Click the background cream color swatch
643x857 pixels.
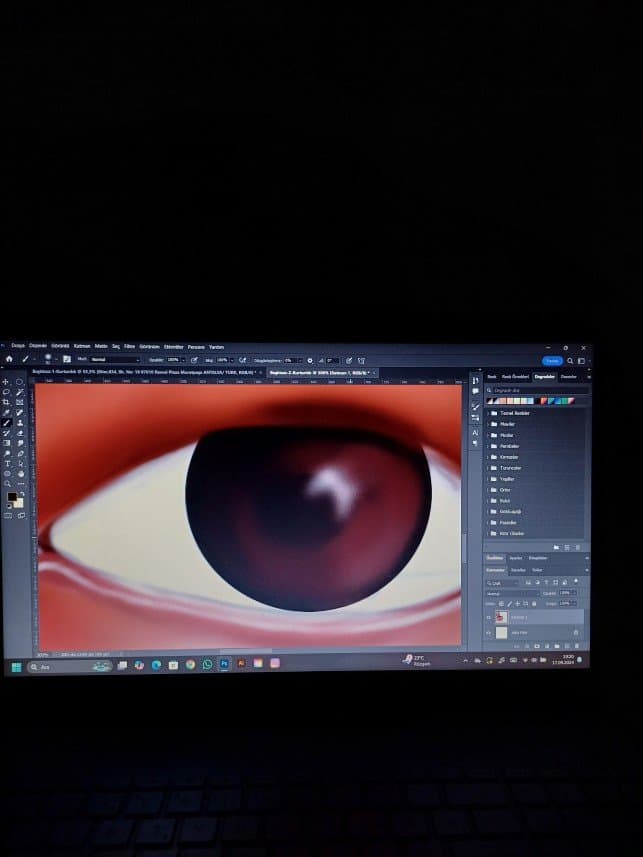click(x=19, y=504)
